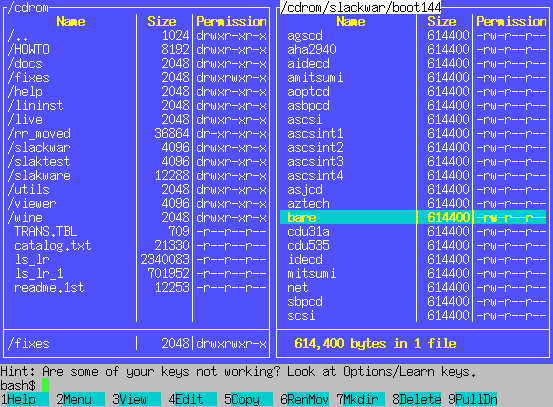Click 6RenMov in the function bar
This screenshot has height=407, width=553.
305,399
